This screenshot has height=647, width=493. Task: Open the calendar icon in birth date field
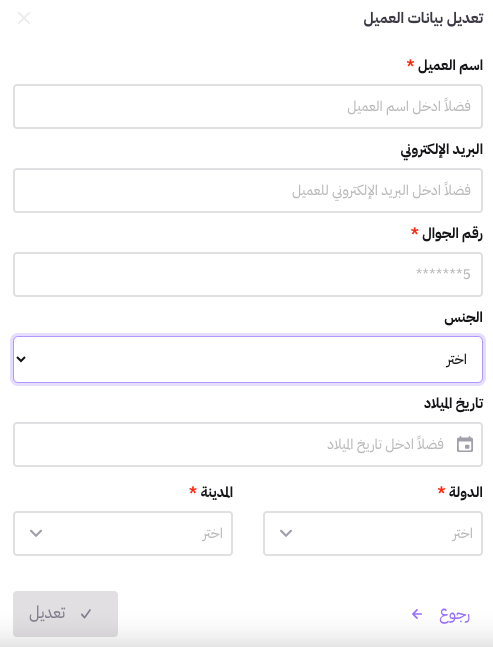(465, 444)
